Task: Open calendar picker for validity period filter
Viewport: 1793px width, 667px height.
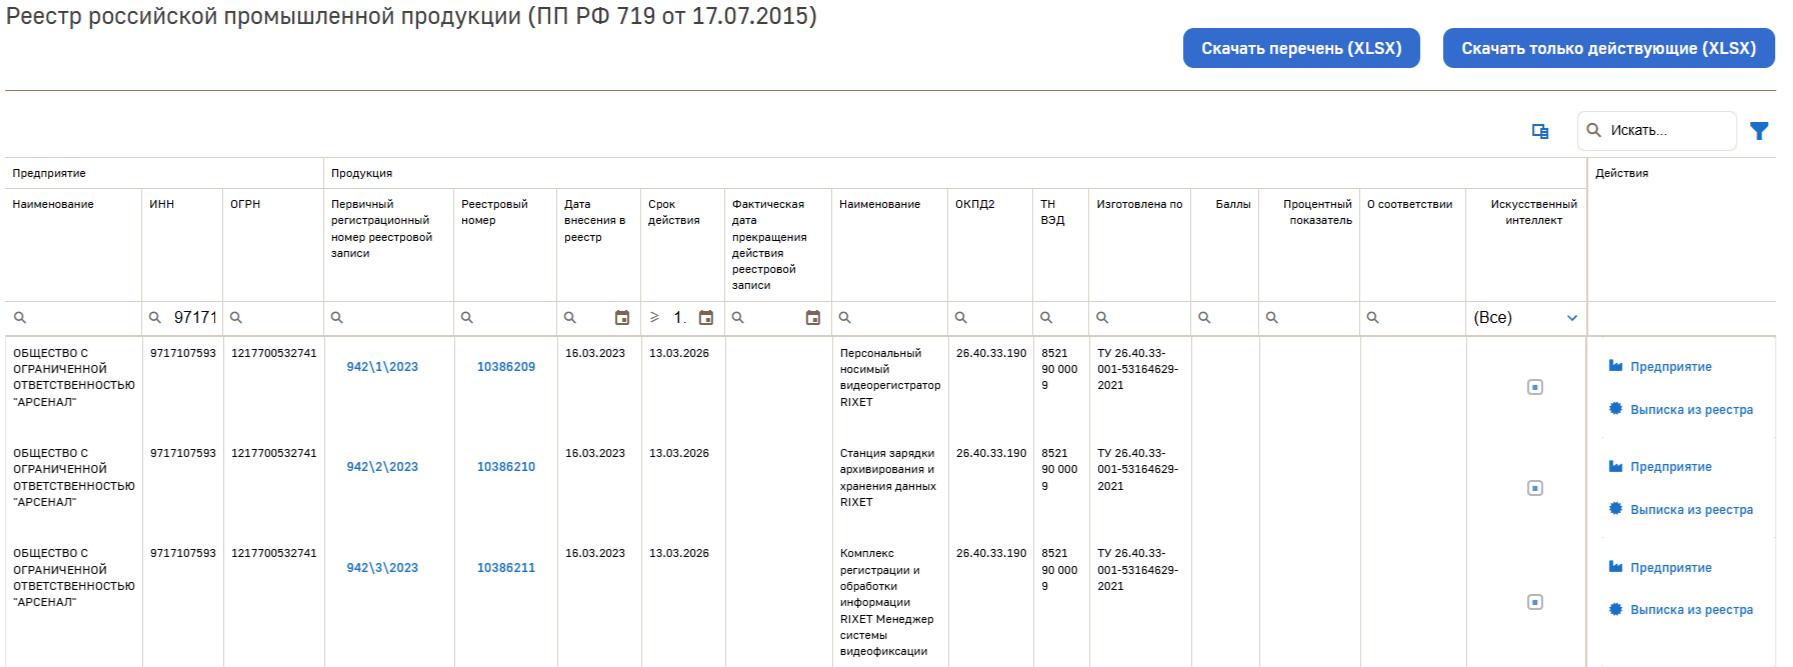Action: 706,318
